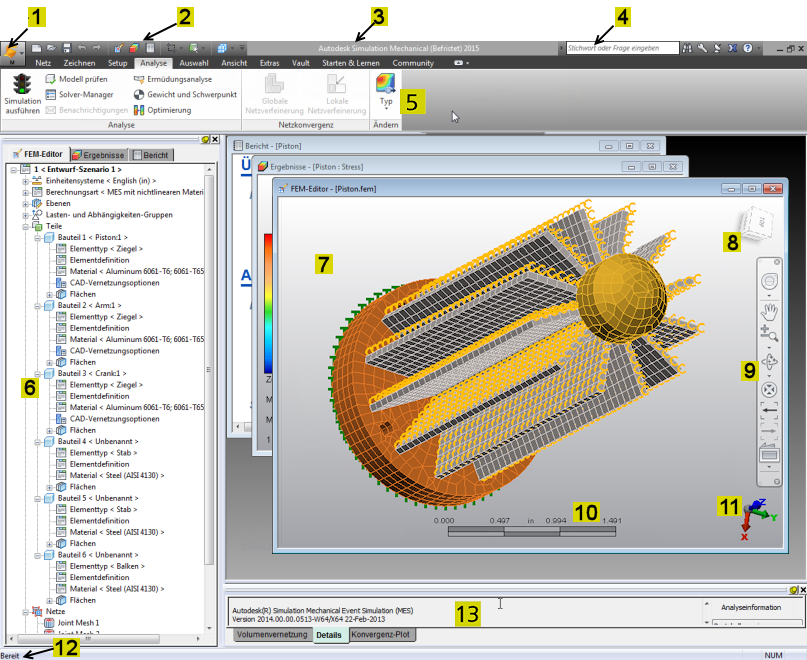Switch to the Ergebnisse browser tab

point(98,154)
